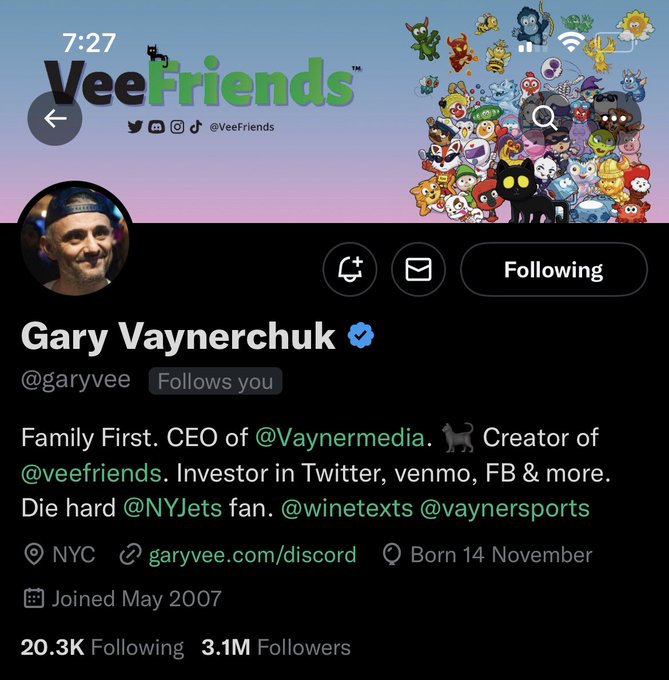Tap the birthday balloon icon

point(392,555)
